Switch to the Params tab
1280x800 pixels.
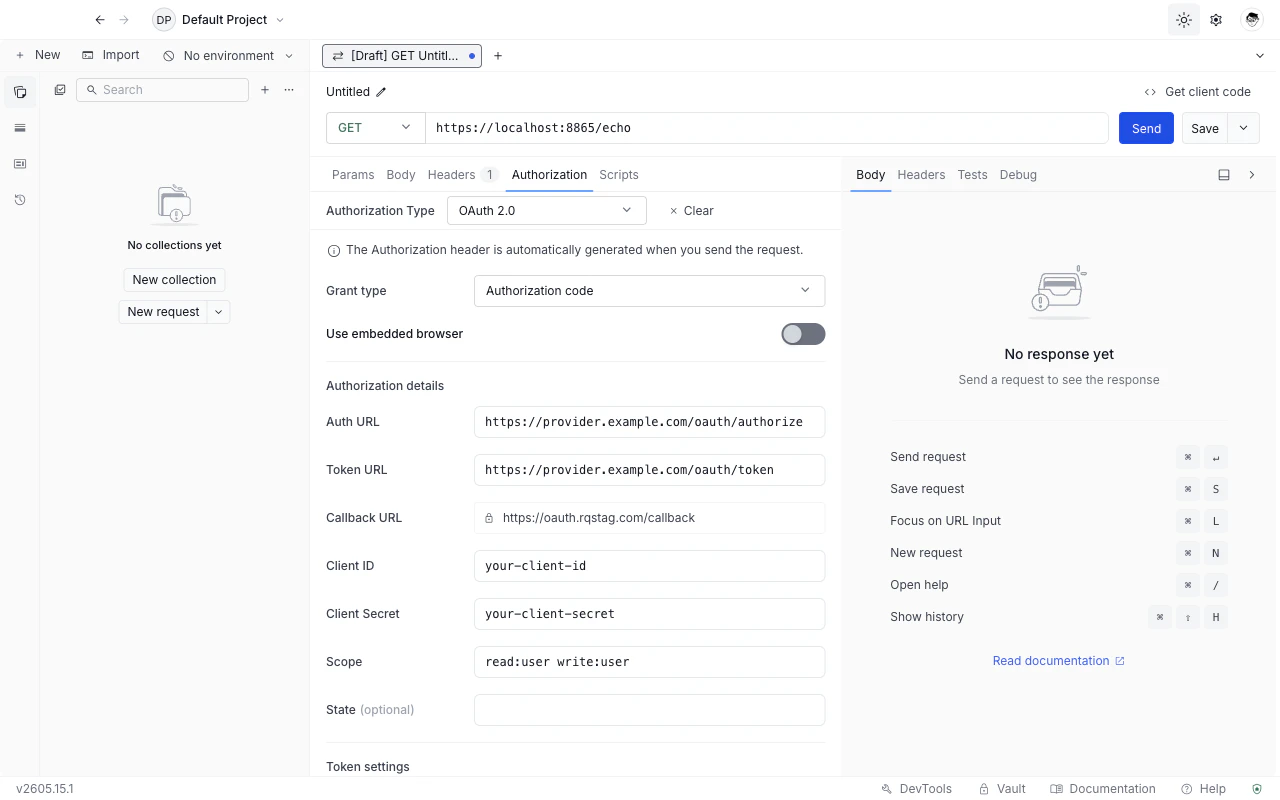click(x=353, y=175)
